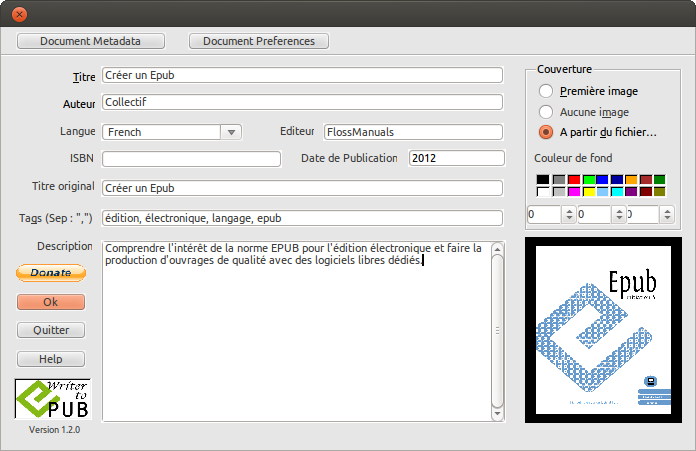Decrease the third color value spinner
The image size is (696, 451).
point(667,218)
